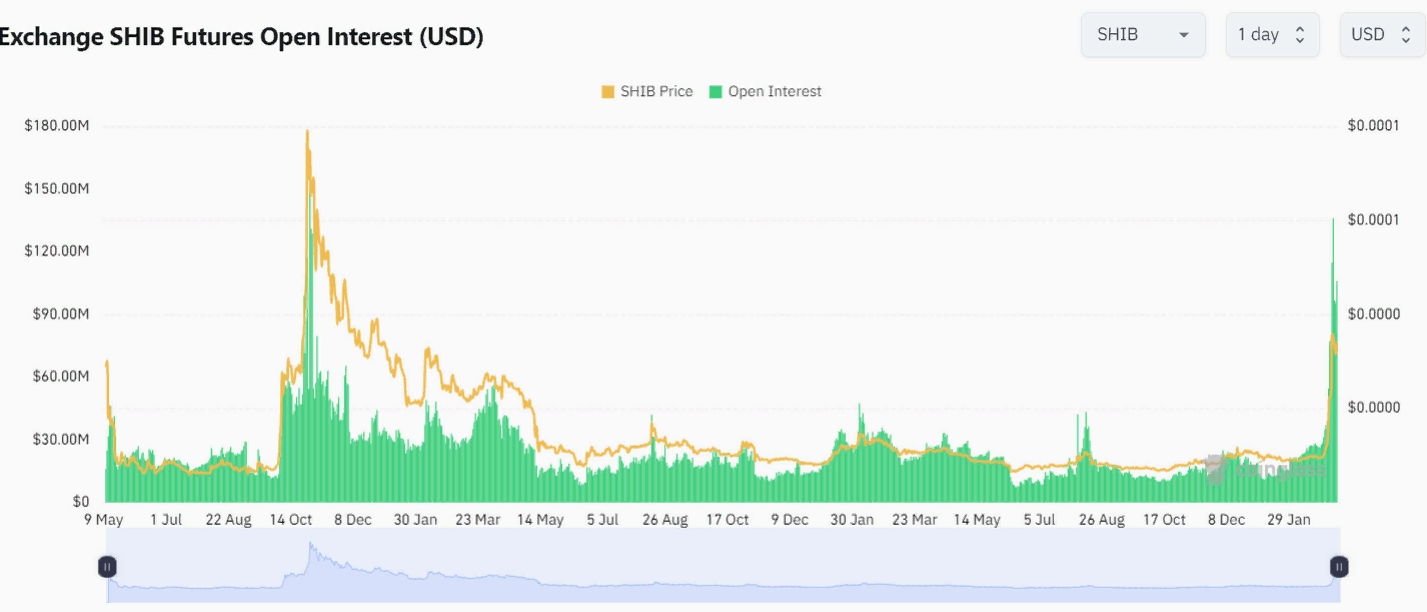Click the 14 Oct x-axis date label
Screen dimensions: 1427x612
(292, 520)
